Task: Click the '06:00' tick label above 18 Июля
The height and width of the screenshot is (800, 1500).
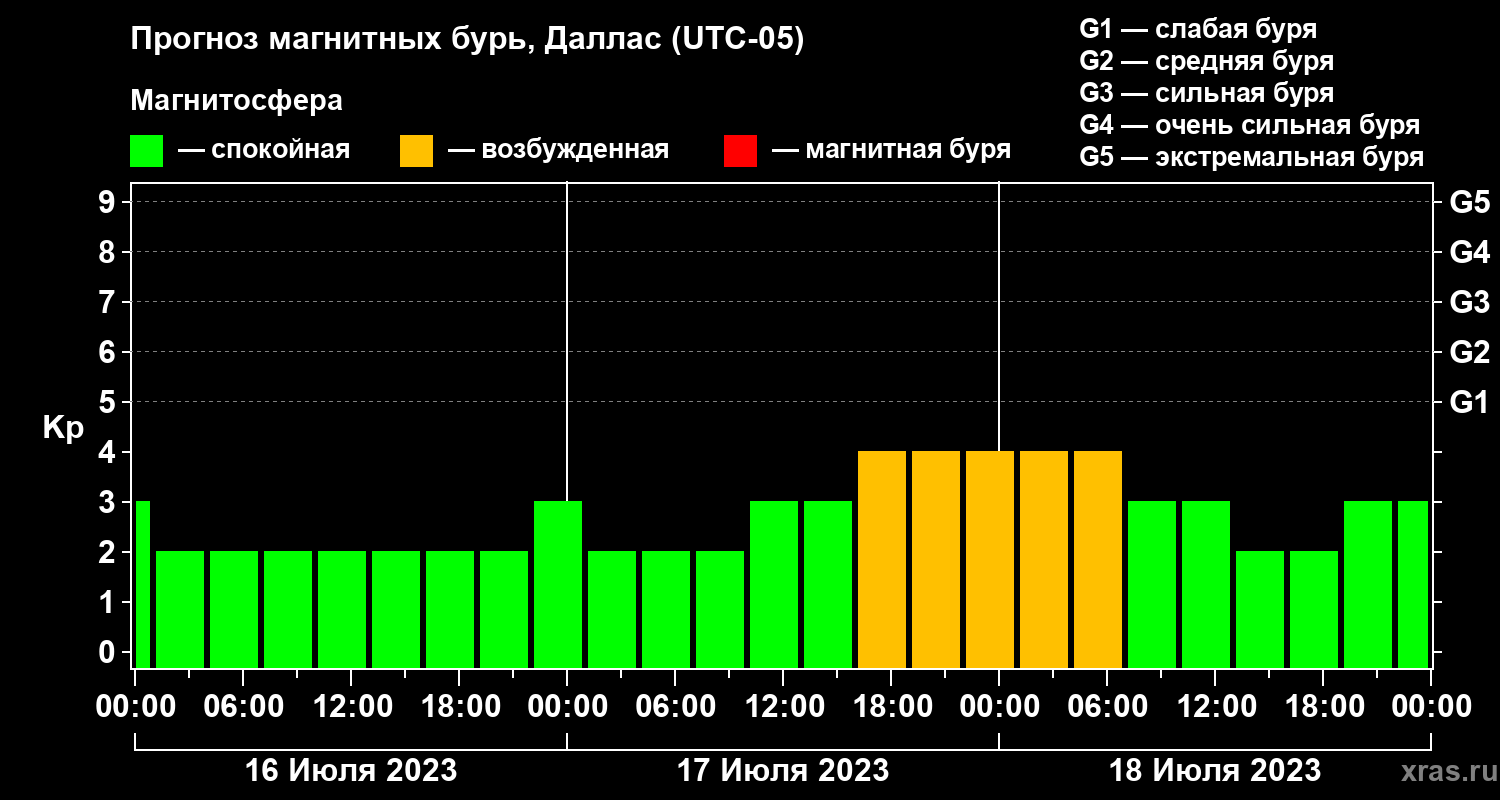Action: pyautogui.click(x=1107, y=707)
